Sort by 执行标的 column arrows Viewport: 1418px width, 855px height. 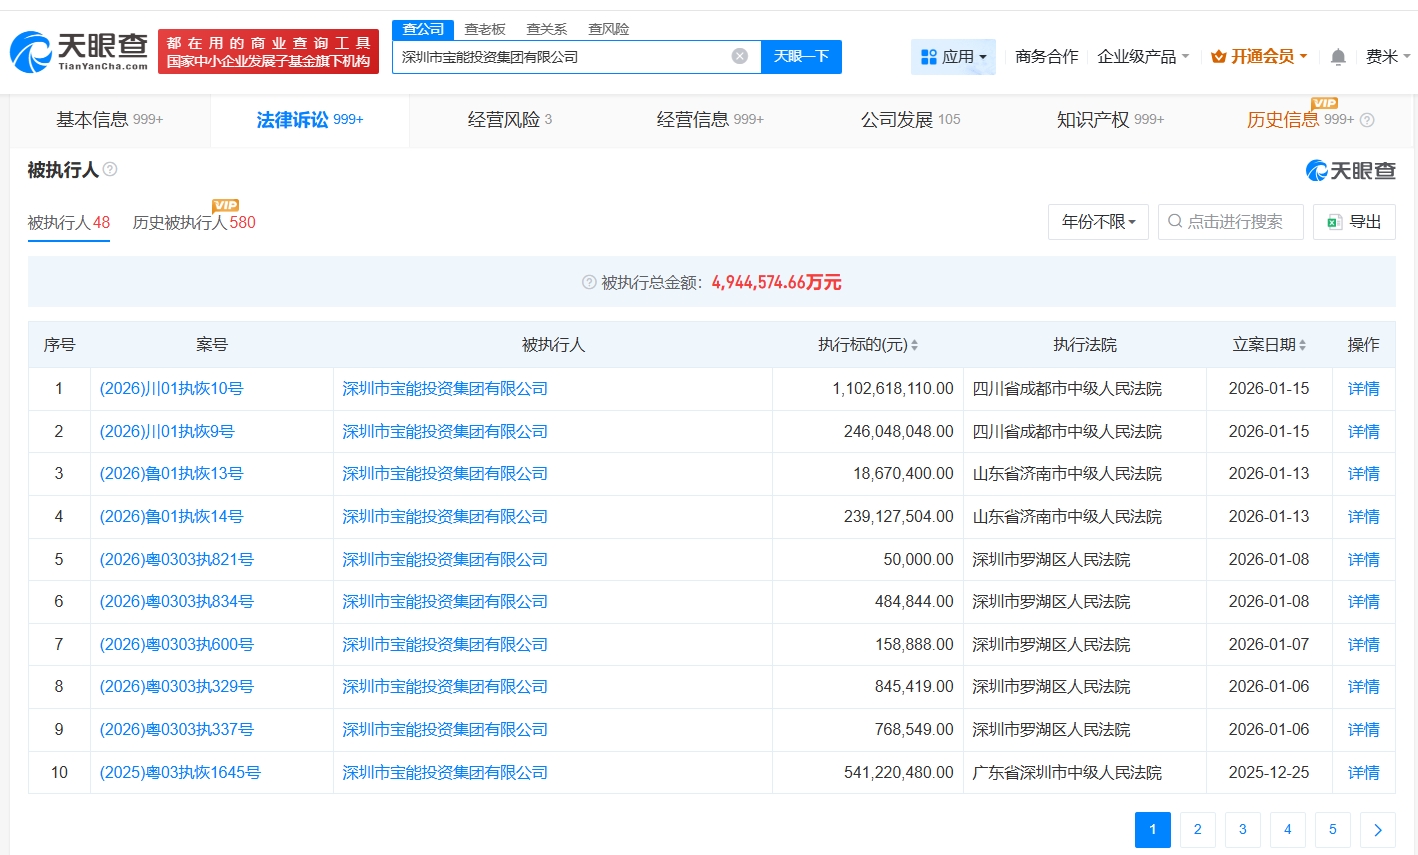tap(914, 345)
